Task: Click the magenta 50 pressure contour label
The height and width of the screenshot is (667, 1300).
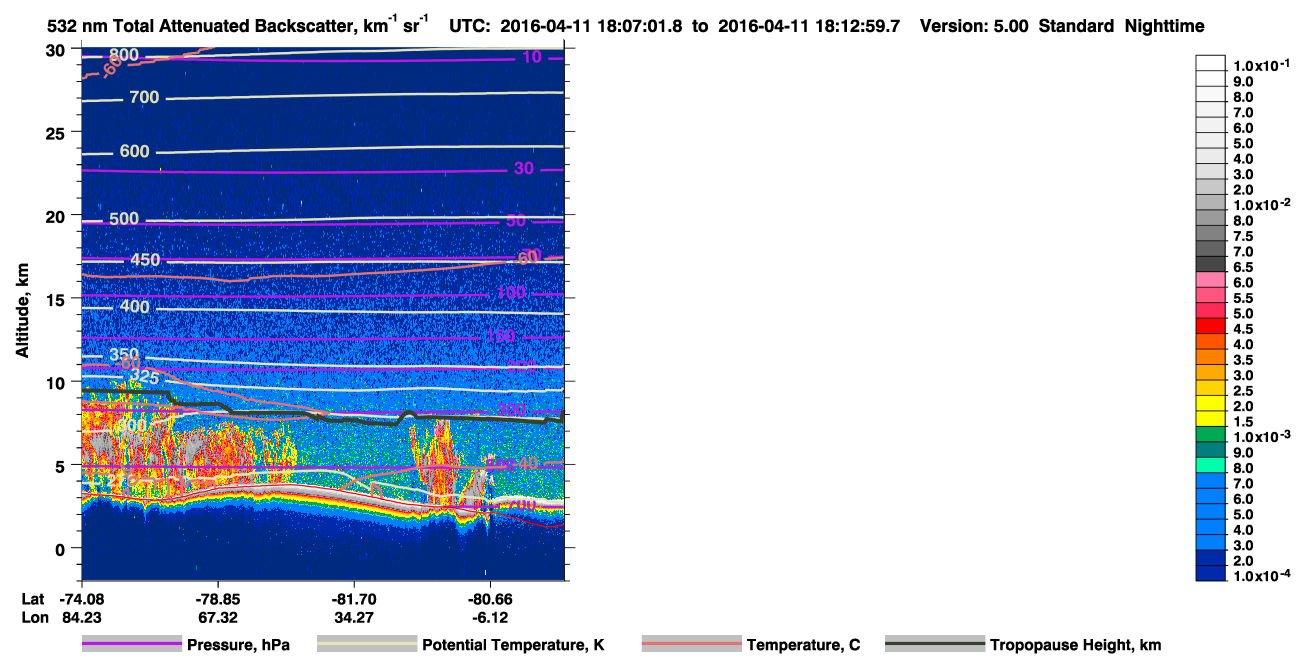Action: point(516,221)
